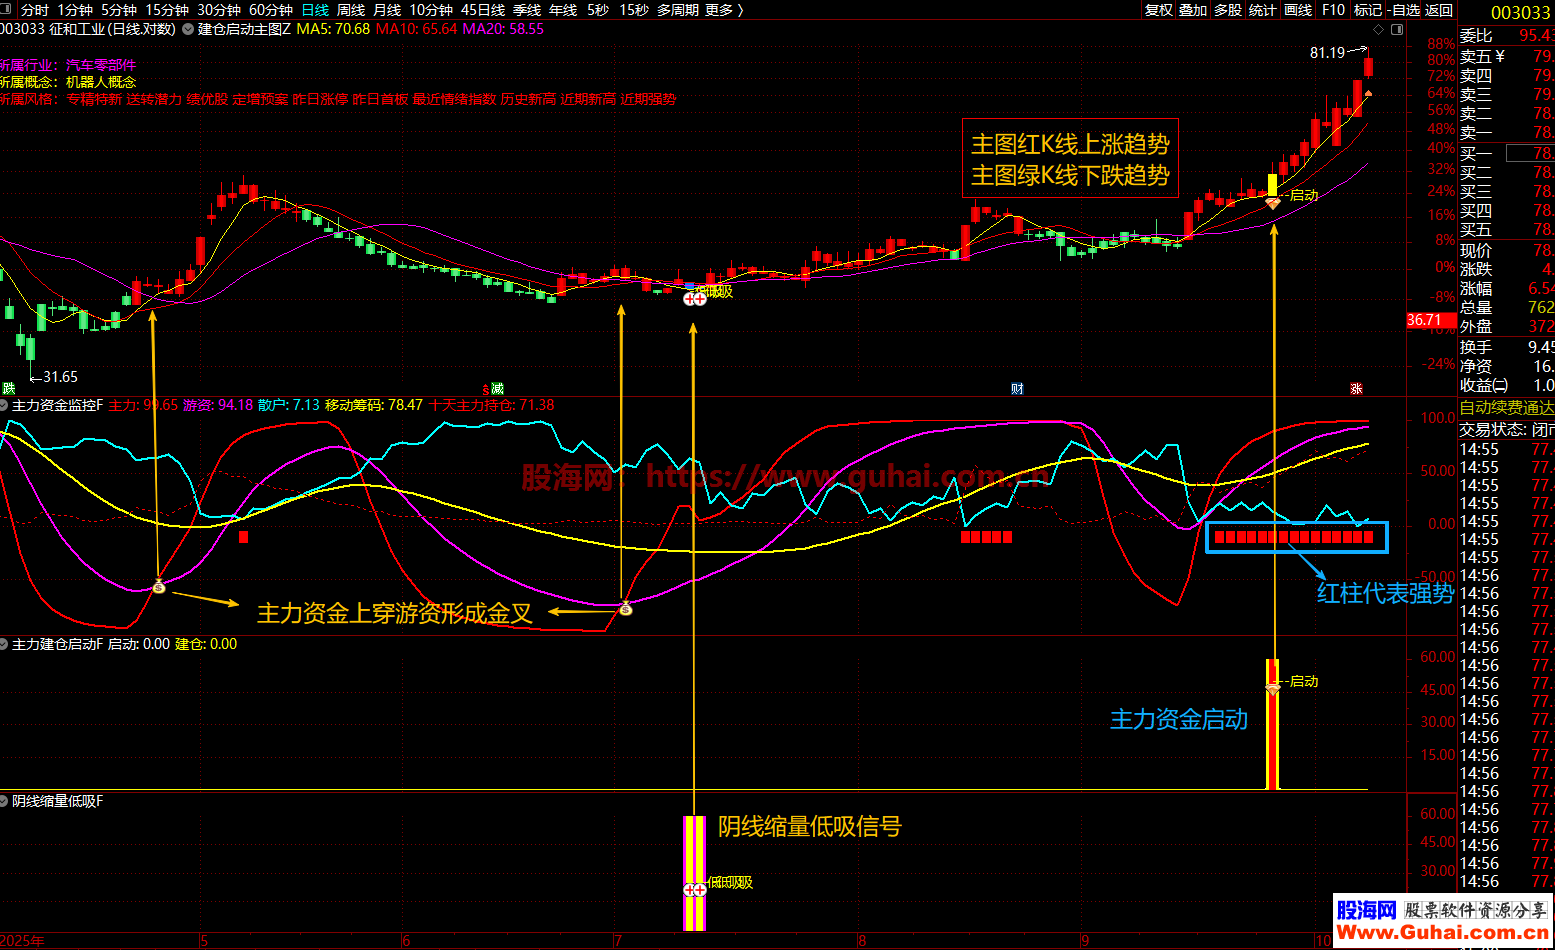Click the red 涨 marker icon

tap(1357, 389)
